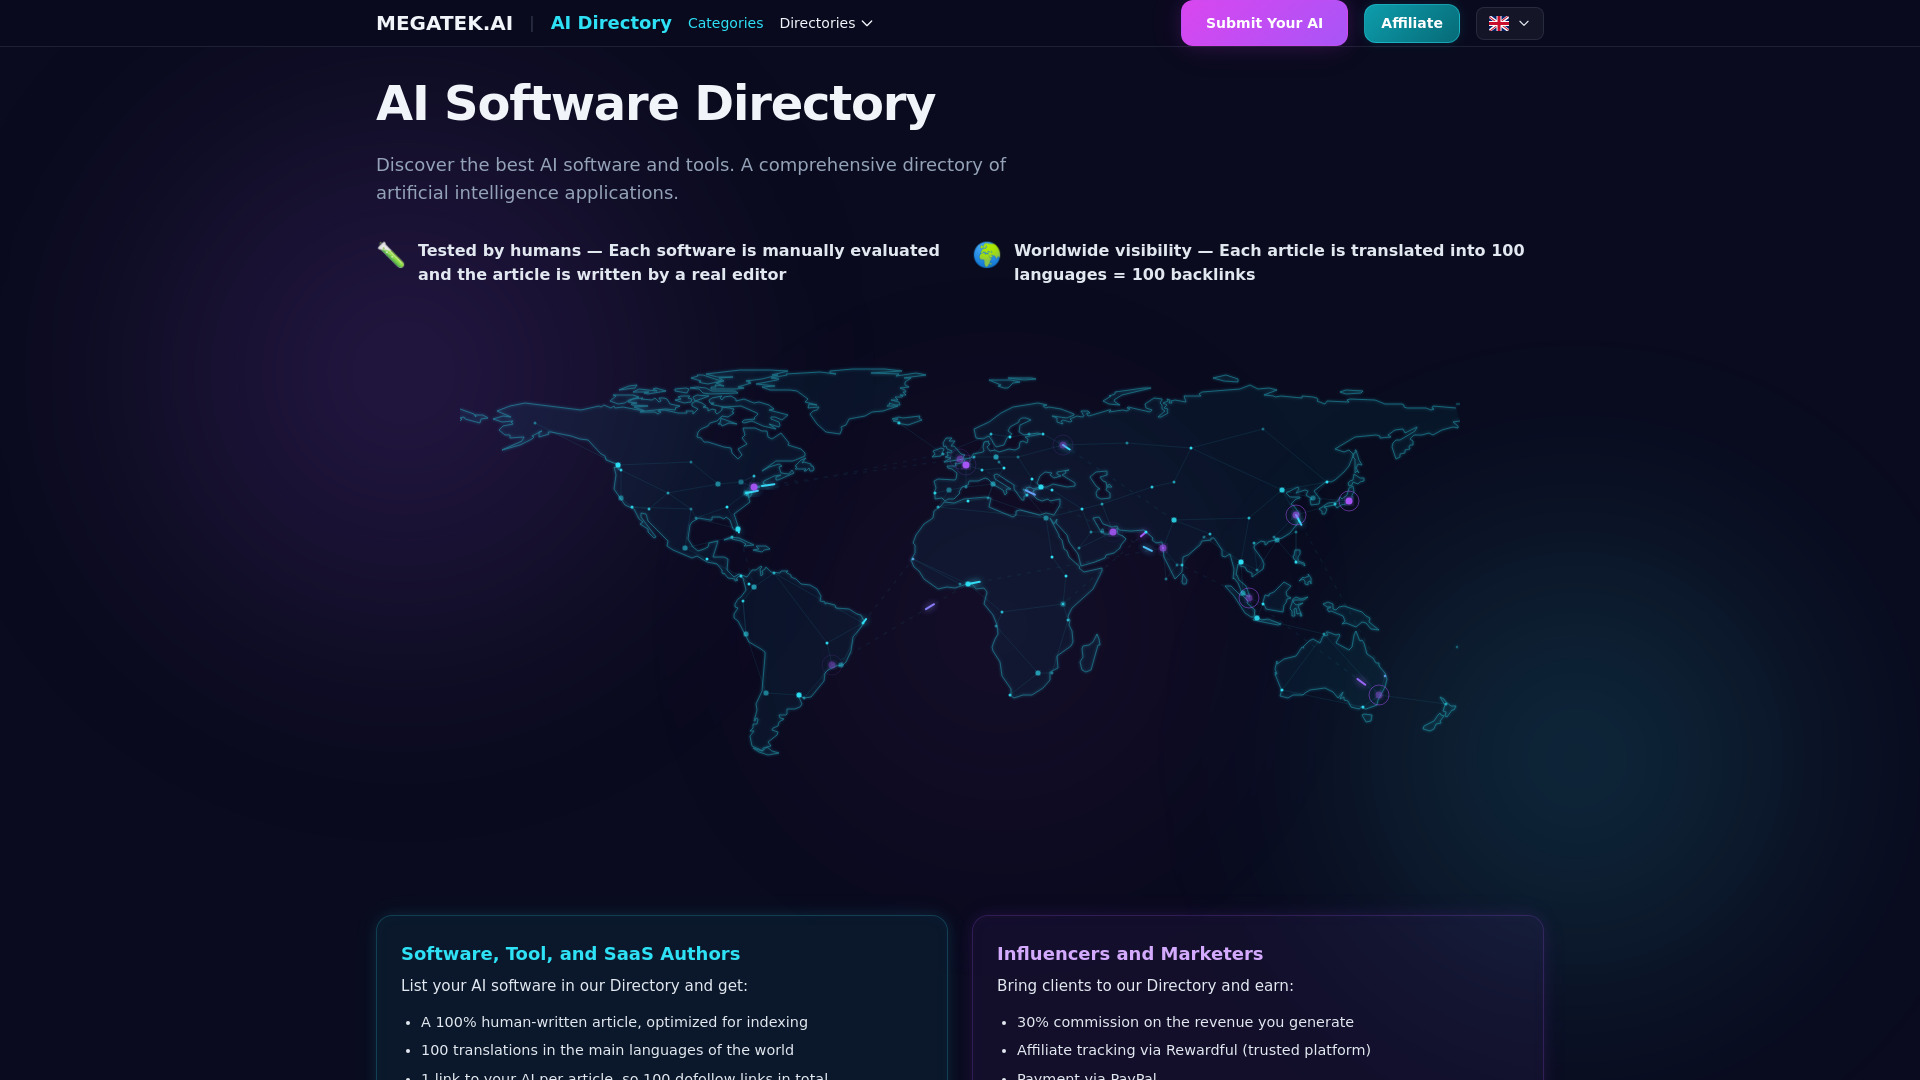Click the teal Affiliate button
Image resolution: width=1920 pixels, height=1080 pixels.
click(1411, 23)
